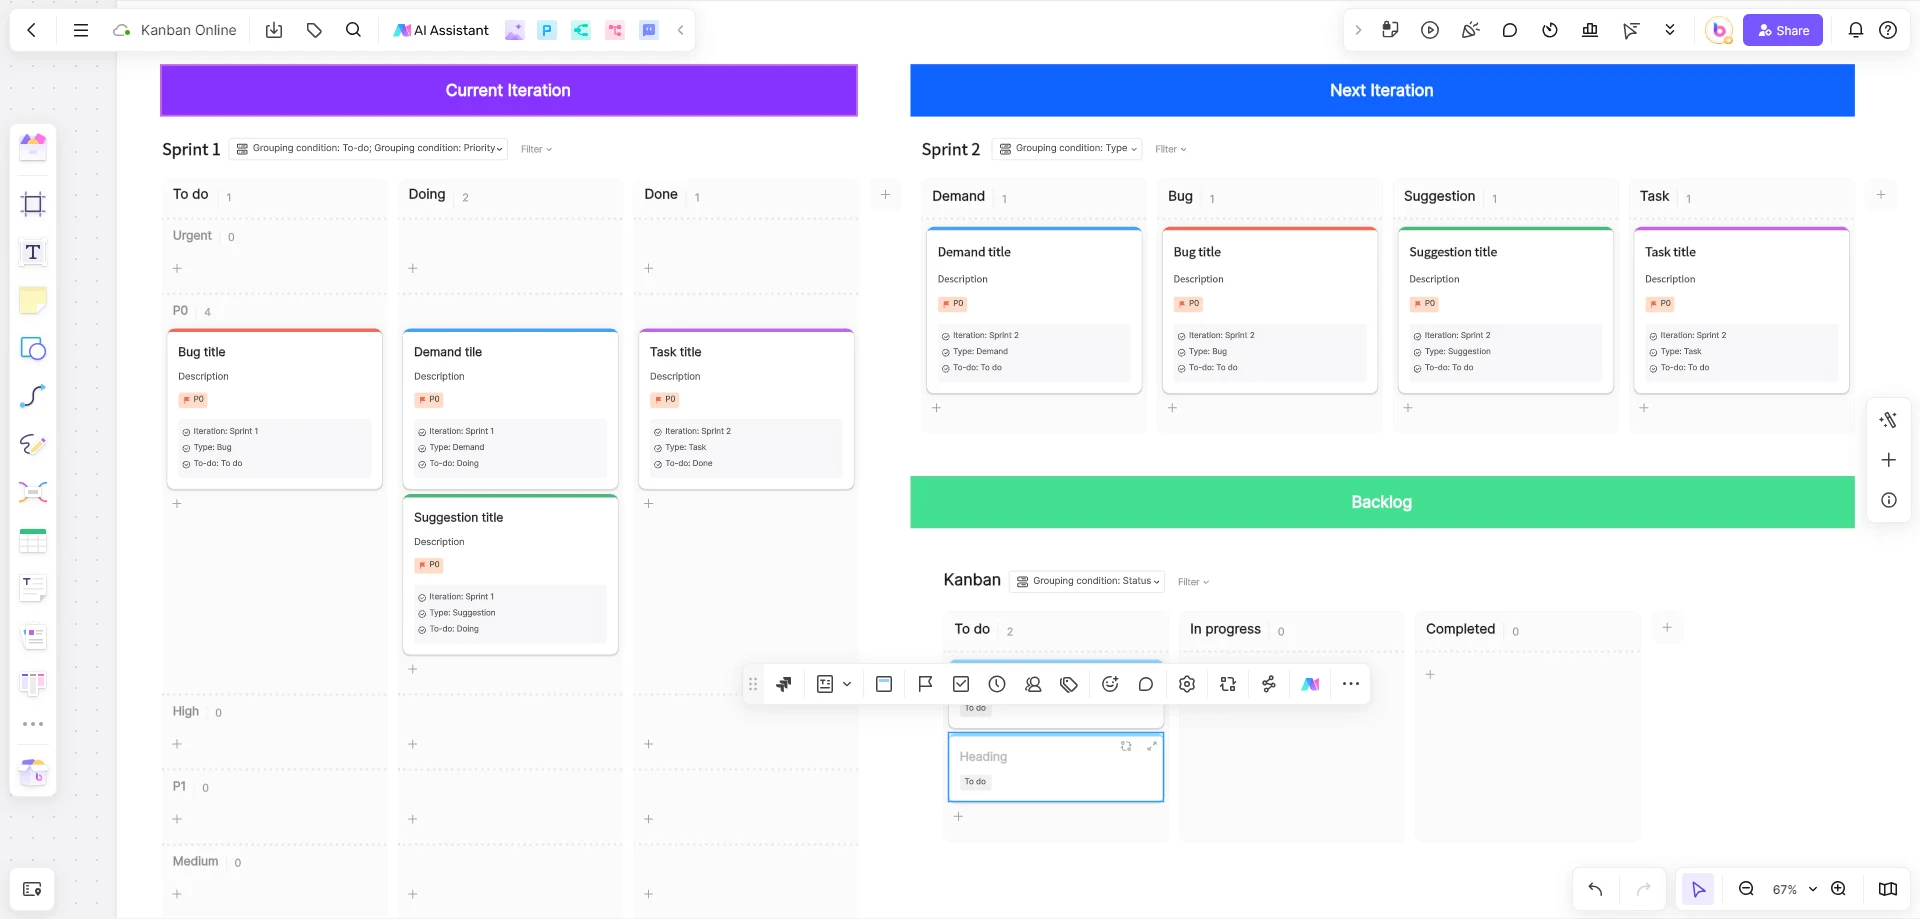Click the assignee people icon in card toolbar
1920x919 pixels.
click(x=1033, y=684)
